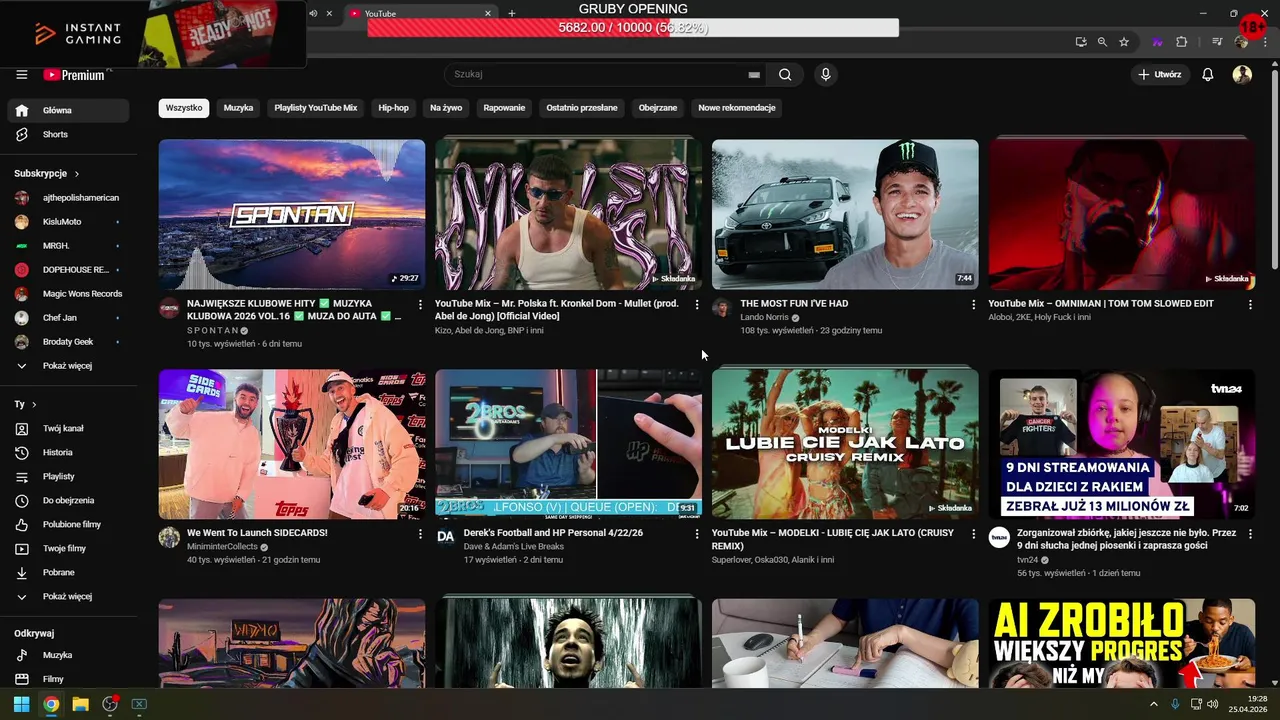Screen dimensions: 1280x720
Task: Click the install app icon in address bar
Action: [1081, 42]
